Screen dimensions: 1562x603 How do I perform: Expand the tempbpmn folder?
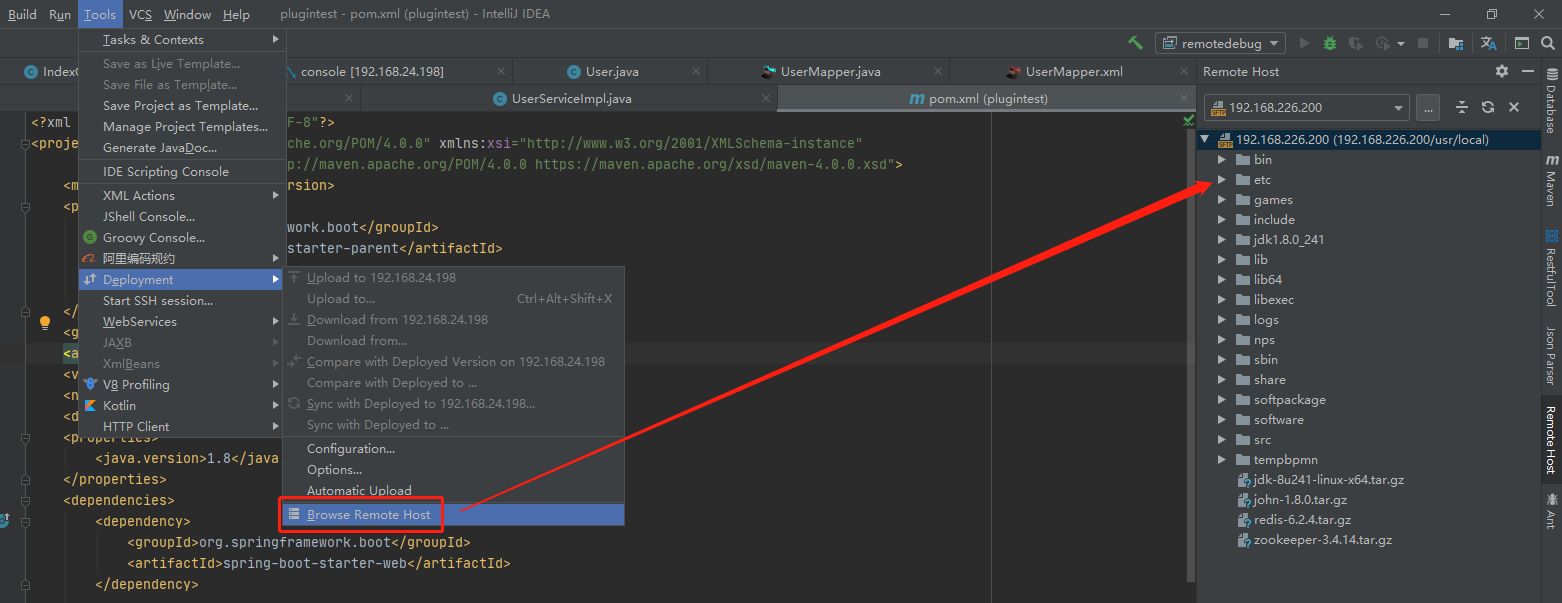click(x=1222, y=459)
